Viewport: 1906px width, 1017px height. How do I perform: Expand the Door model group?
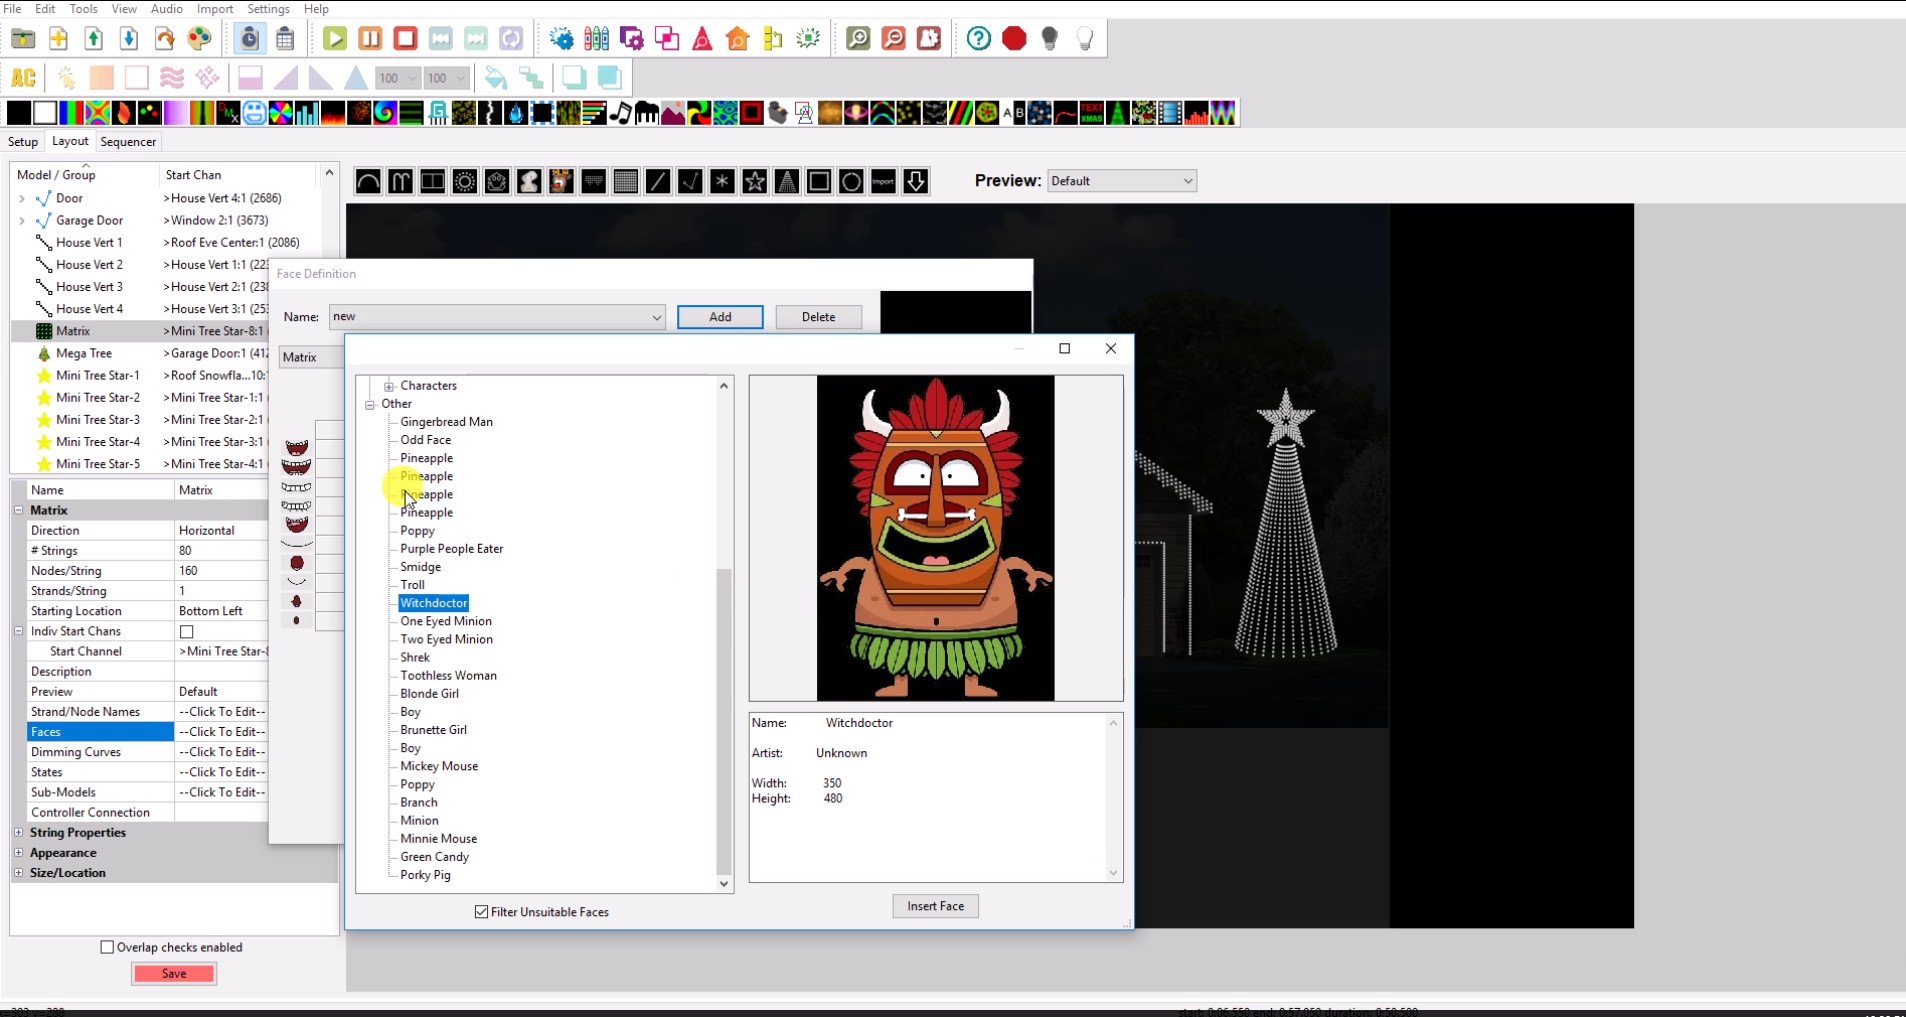(22, 198)
